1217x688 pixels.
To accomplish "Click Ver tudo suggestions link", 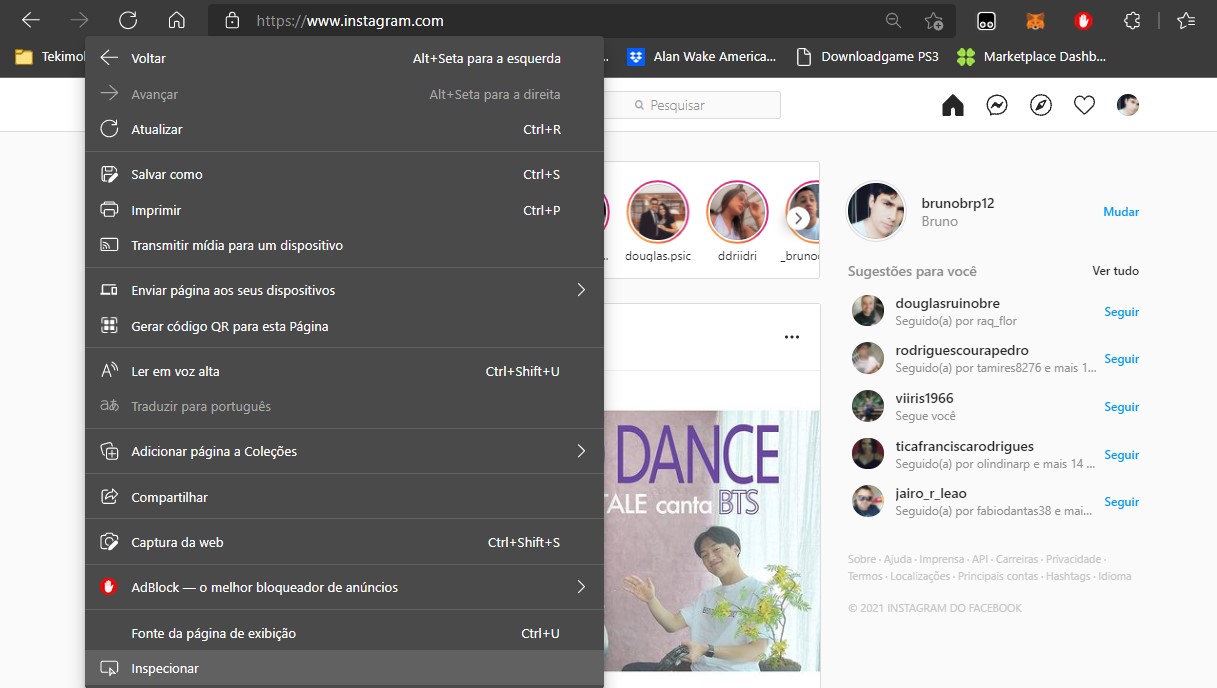I will coord(1115,271).
